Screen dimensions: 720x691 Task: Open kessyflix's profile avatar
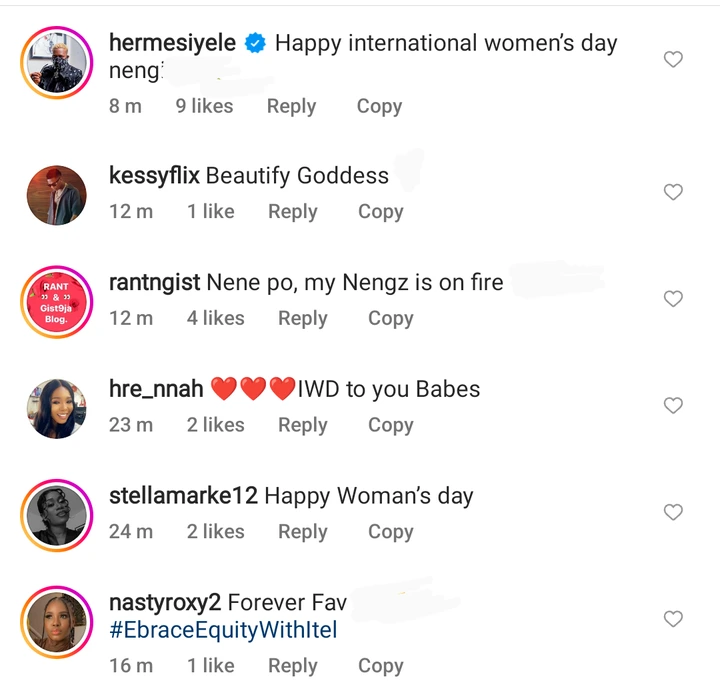56,194
